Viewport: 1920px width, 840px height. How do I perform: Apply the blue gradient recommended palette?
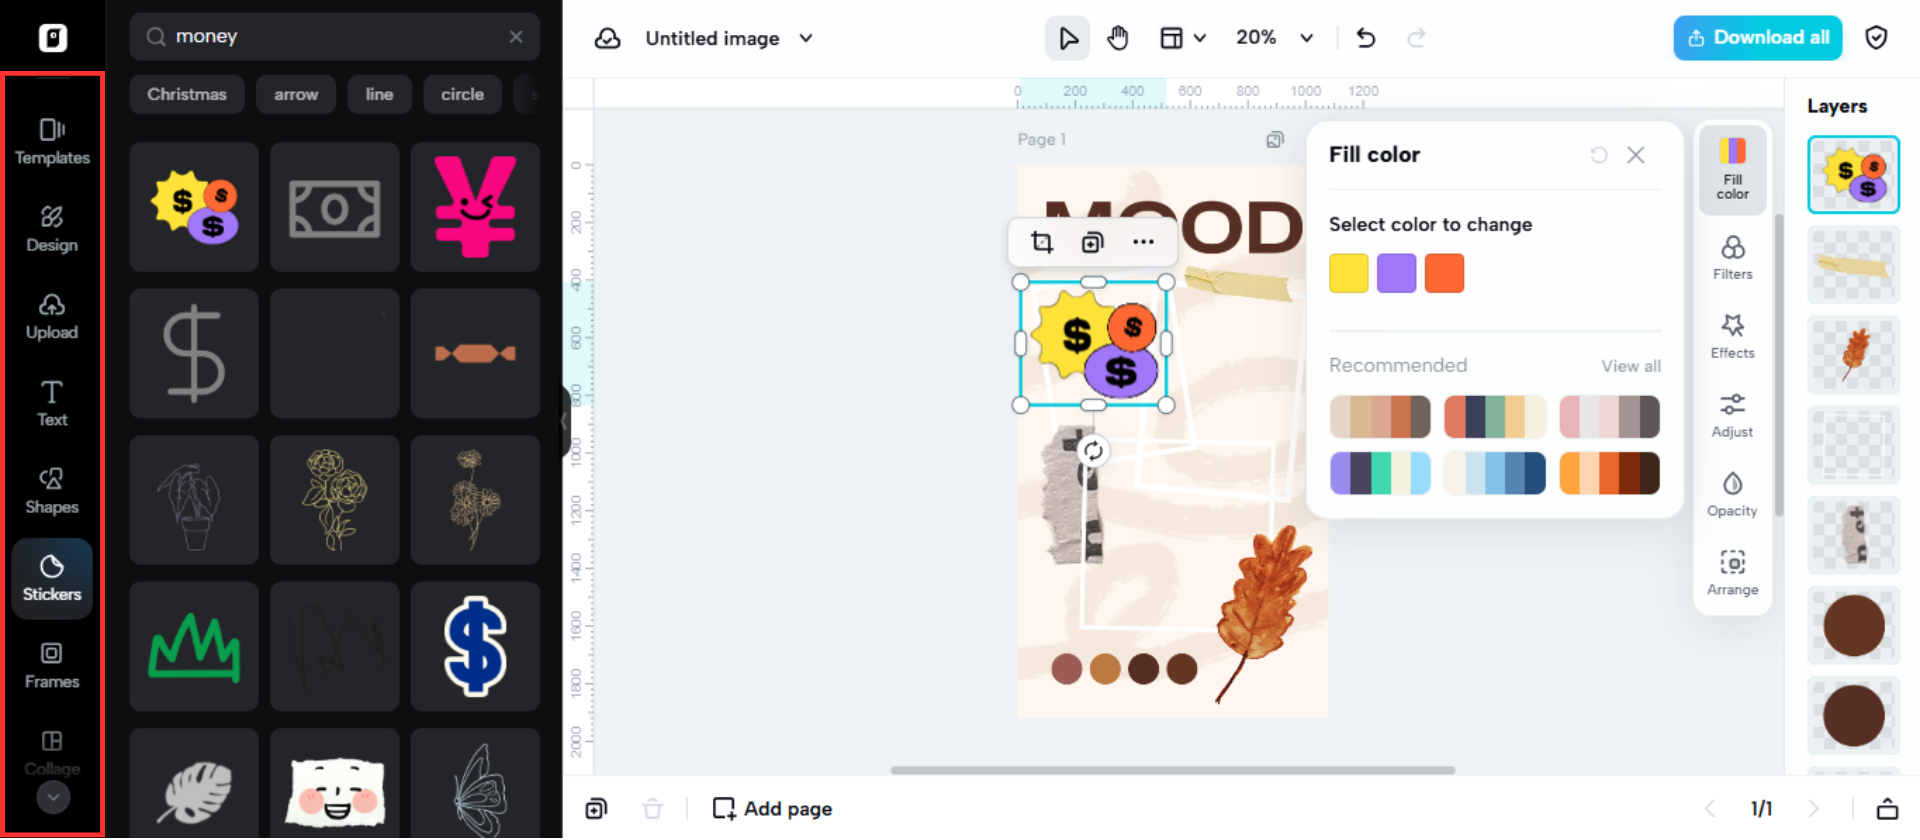click(1495, 474)
